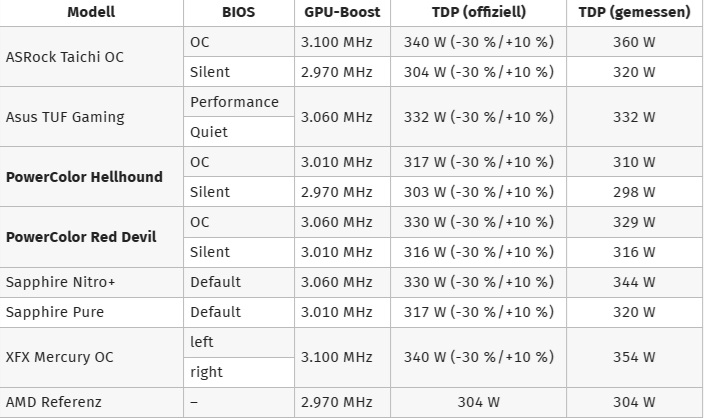Select the 298 W measured TDP cell
This screenshot has width=704, height=418.
pos(634,192)
